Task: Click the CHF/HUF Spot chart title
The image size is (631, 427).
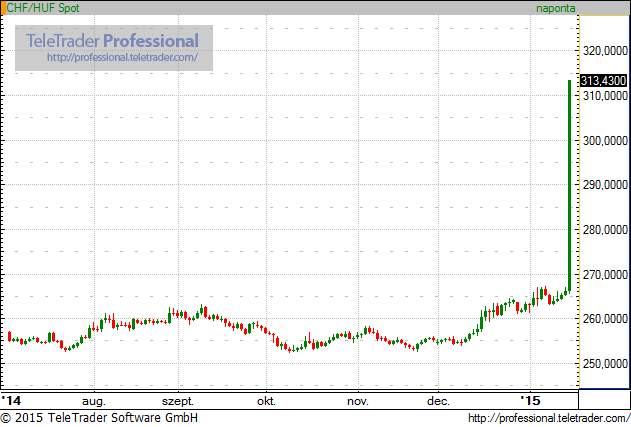Action: (x=43, y=8)
